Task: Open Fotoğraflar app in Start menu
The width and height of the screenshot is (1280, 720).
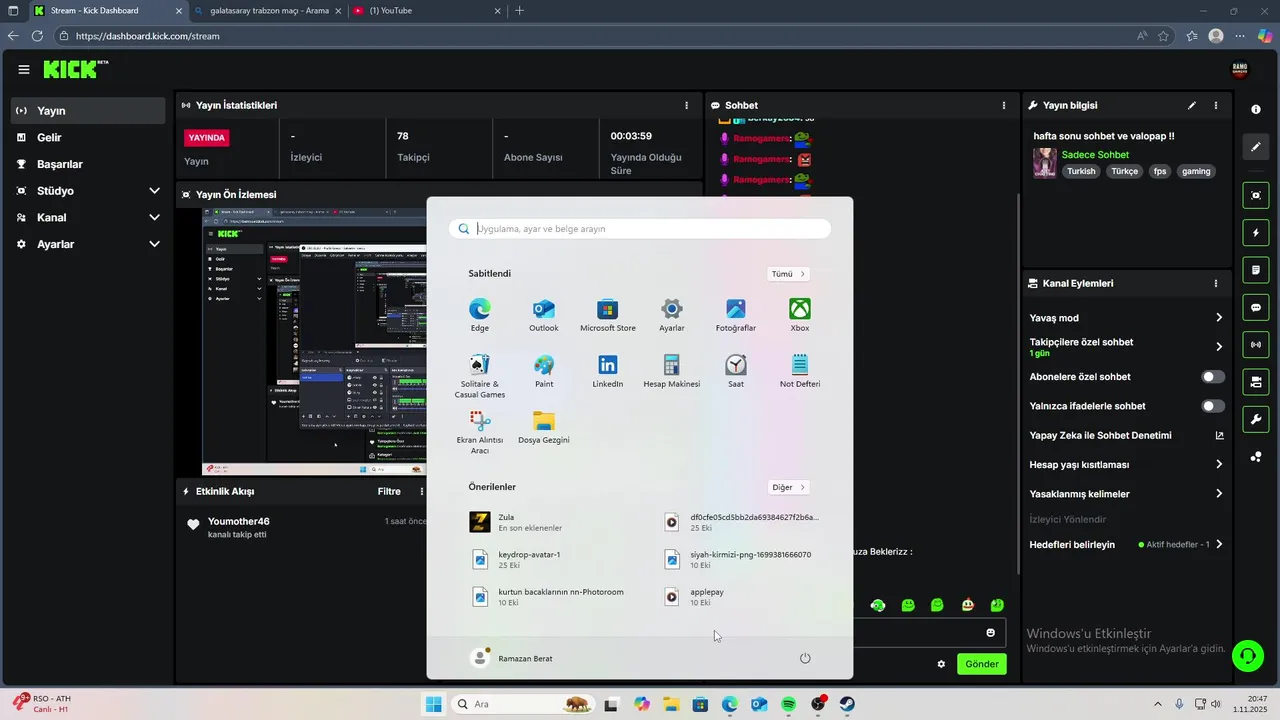Action: 736,315
